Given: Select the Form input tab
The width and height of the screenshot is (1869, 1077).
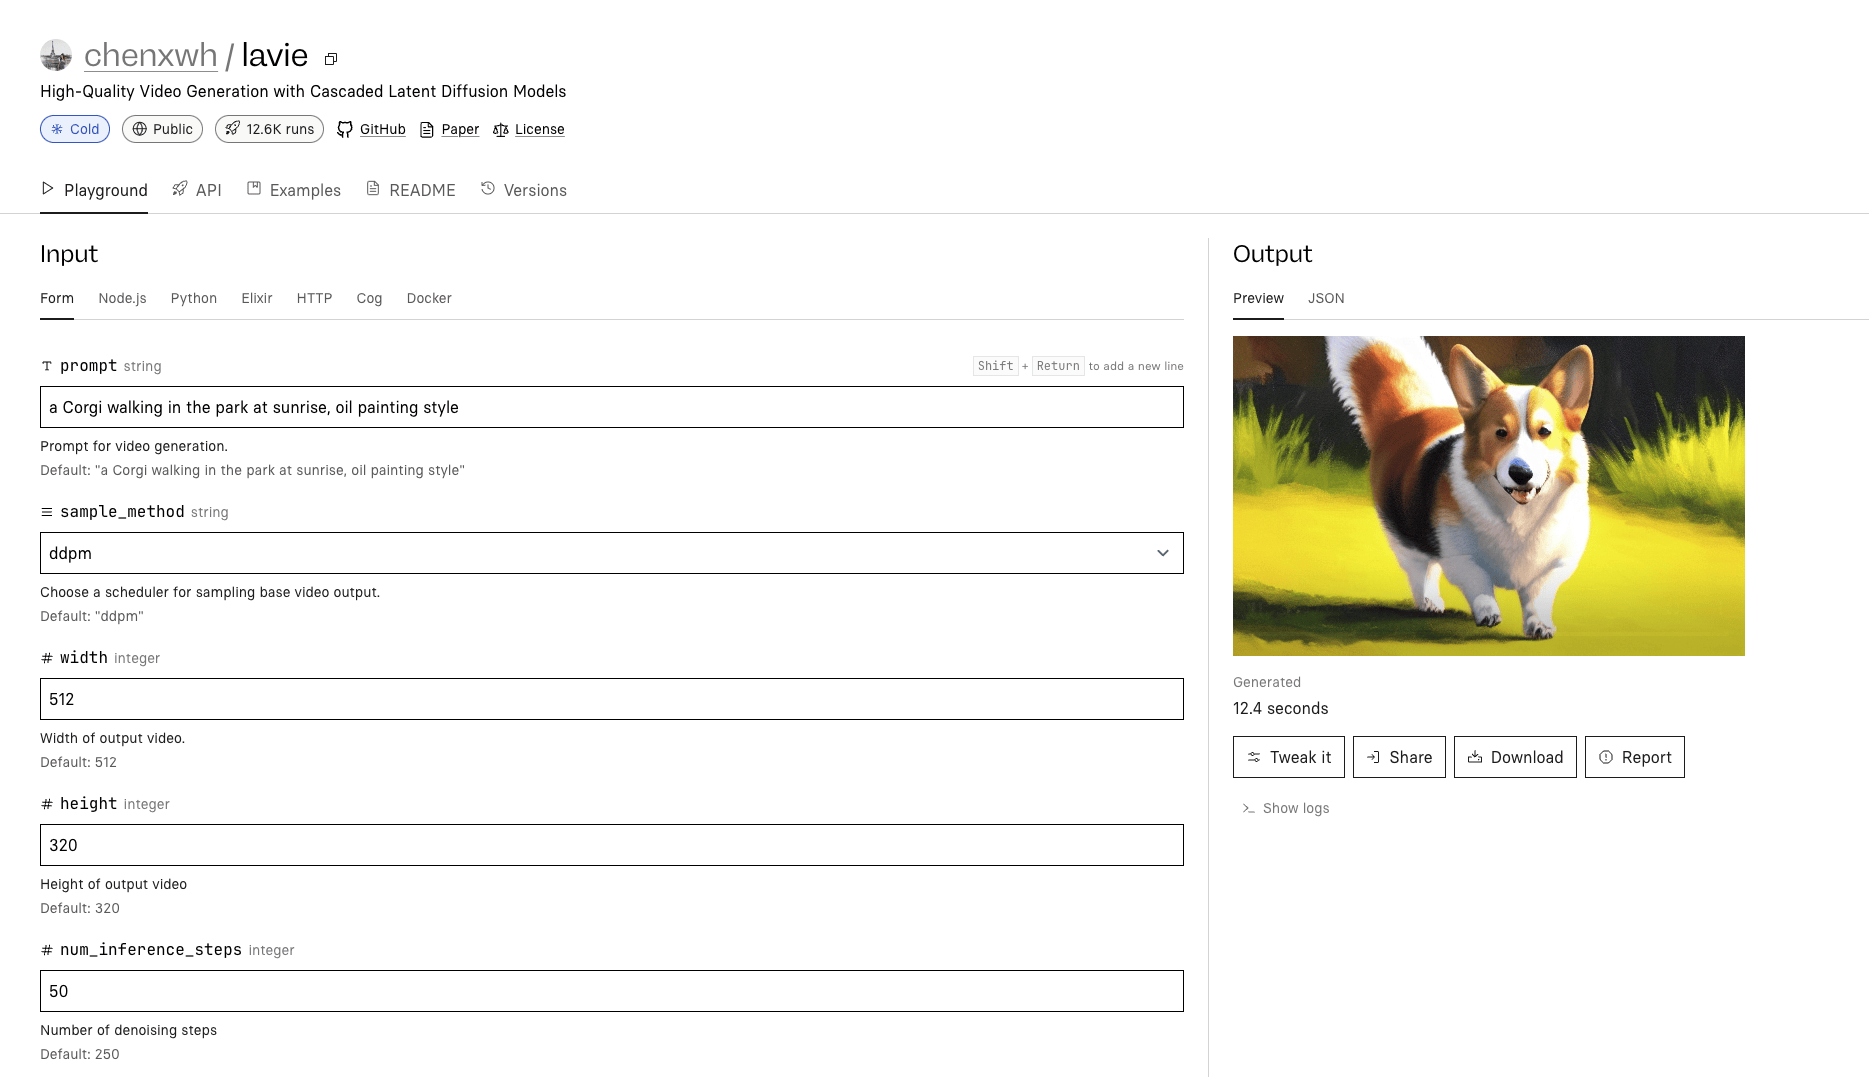Looking at the screenshot, I should [57, 298].
